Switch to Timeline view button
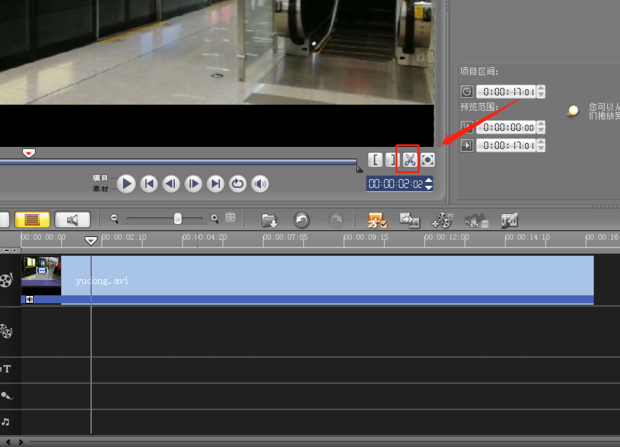Image resolution: width=620 pixels, height=447 pixels. [32, 220]
